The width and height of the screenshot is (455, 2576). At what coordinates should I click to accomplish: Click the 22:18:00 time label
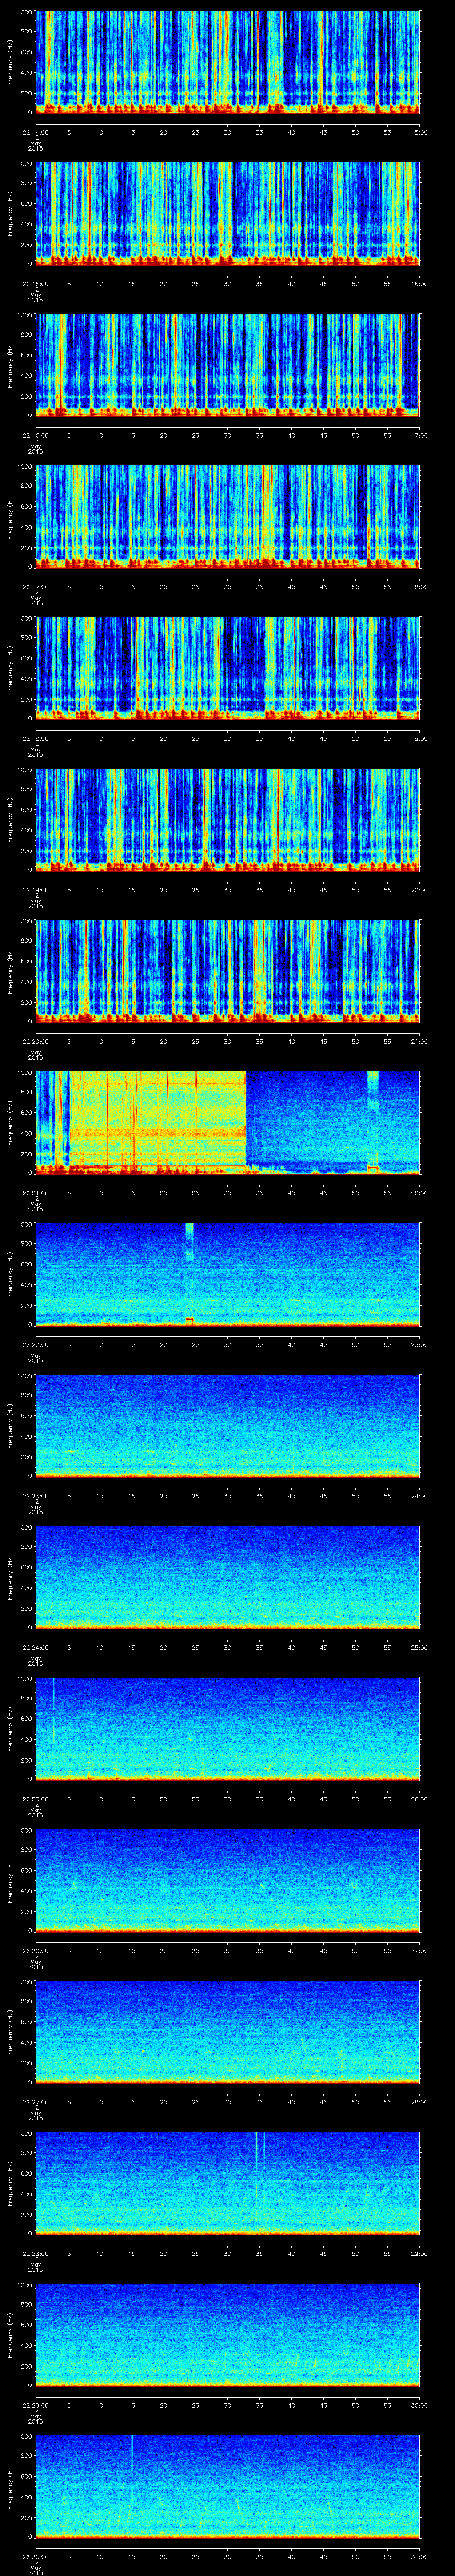[35, 738]
